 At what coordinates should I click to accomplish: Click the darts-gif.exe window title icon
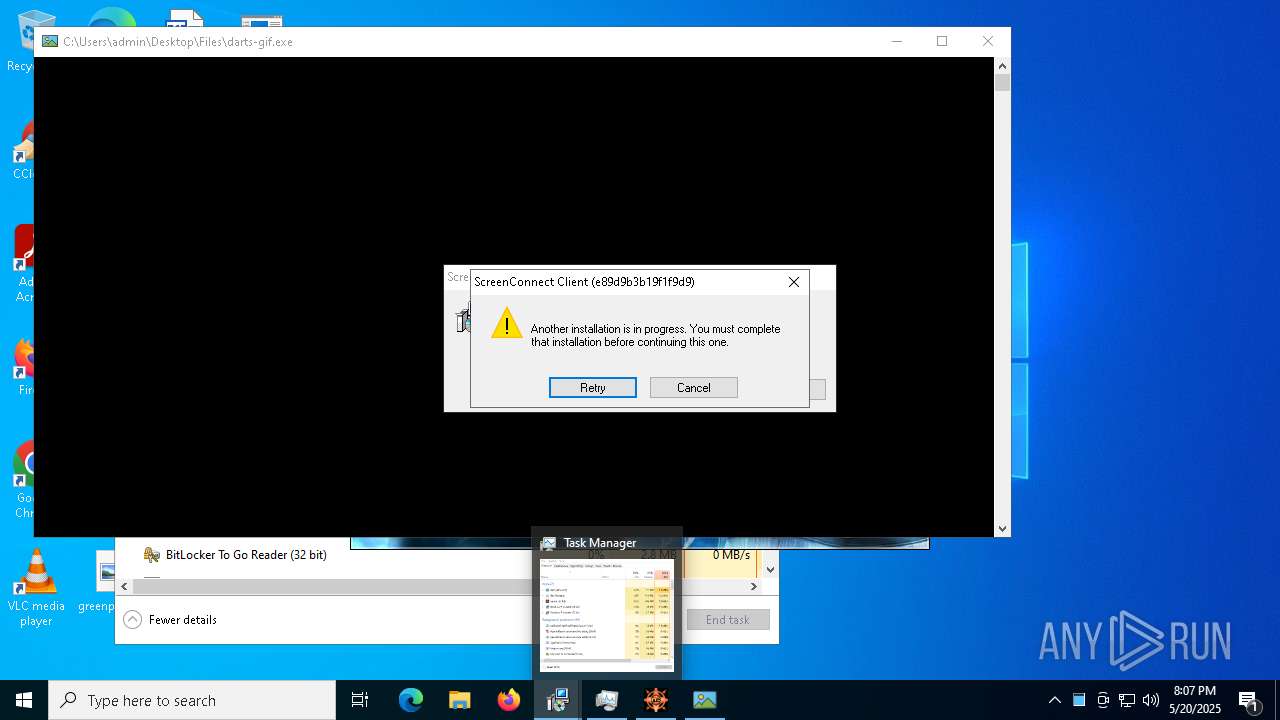pos(49,41)
